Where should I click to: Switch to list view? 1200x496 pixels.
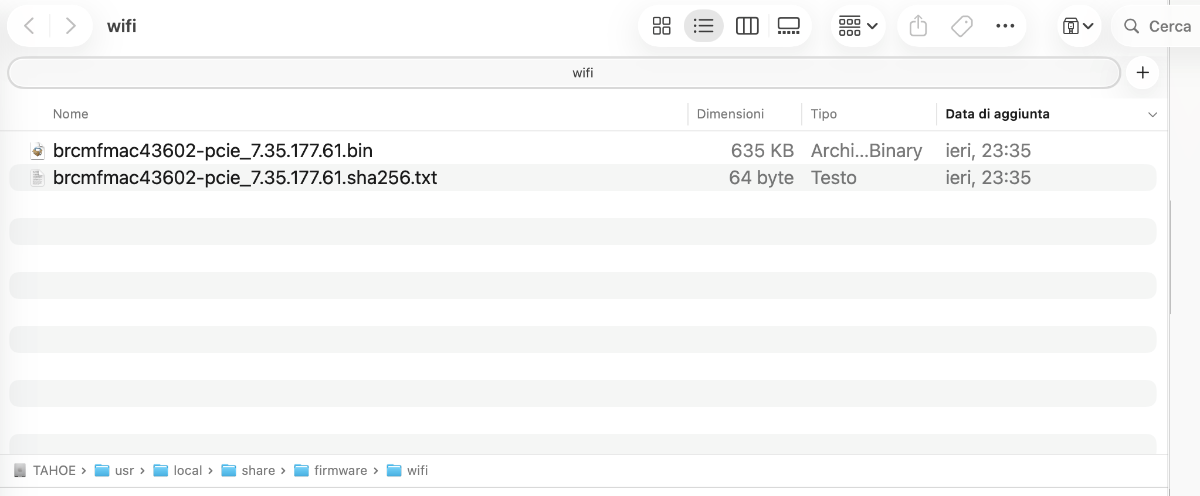[704, 27]
